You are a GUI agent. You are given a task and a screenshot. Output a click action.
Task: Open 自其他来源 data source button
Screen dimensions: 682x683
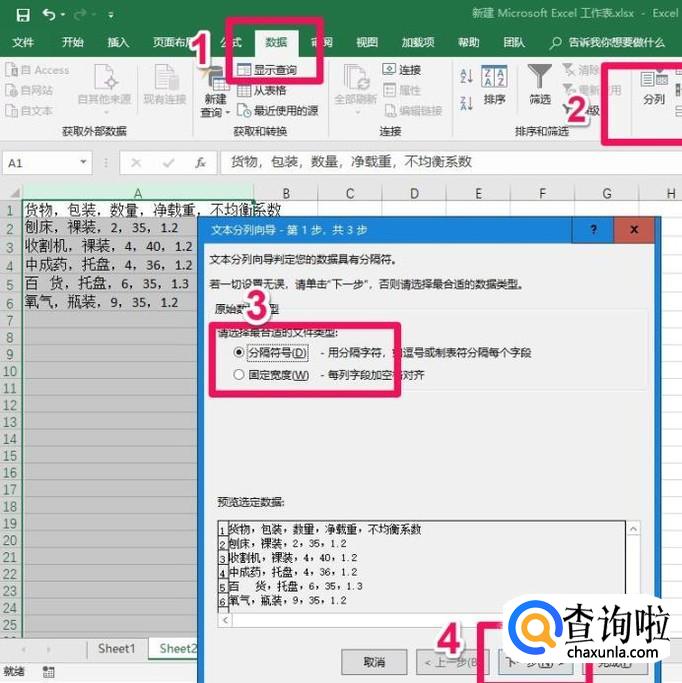click(105, 89)
